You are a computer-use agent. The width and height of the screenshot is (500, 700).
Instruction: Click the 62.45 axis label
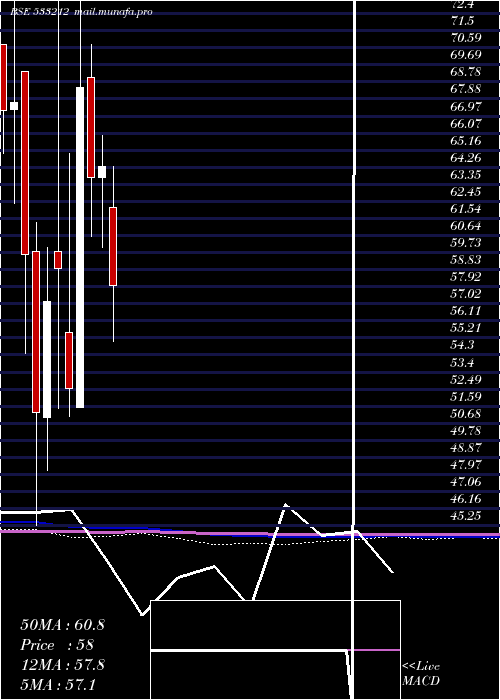click(466, 192)
